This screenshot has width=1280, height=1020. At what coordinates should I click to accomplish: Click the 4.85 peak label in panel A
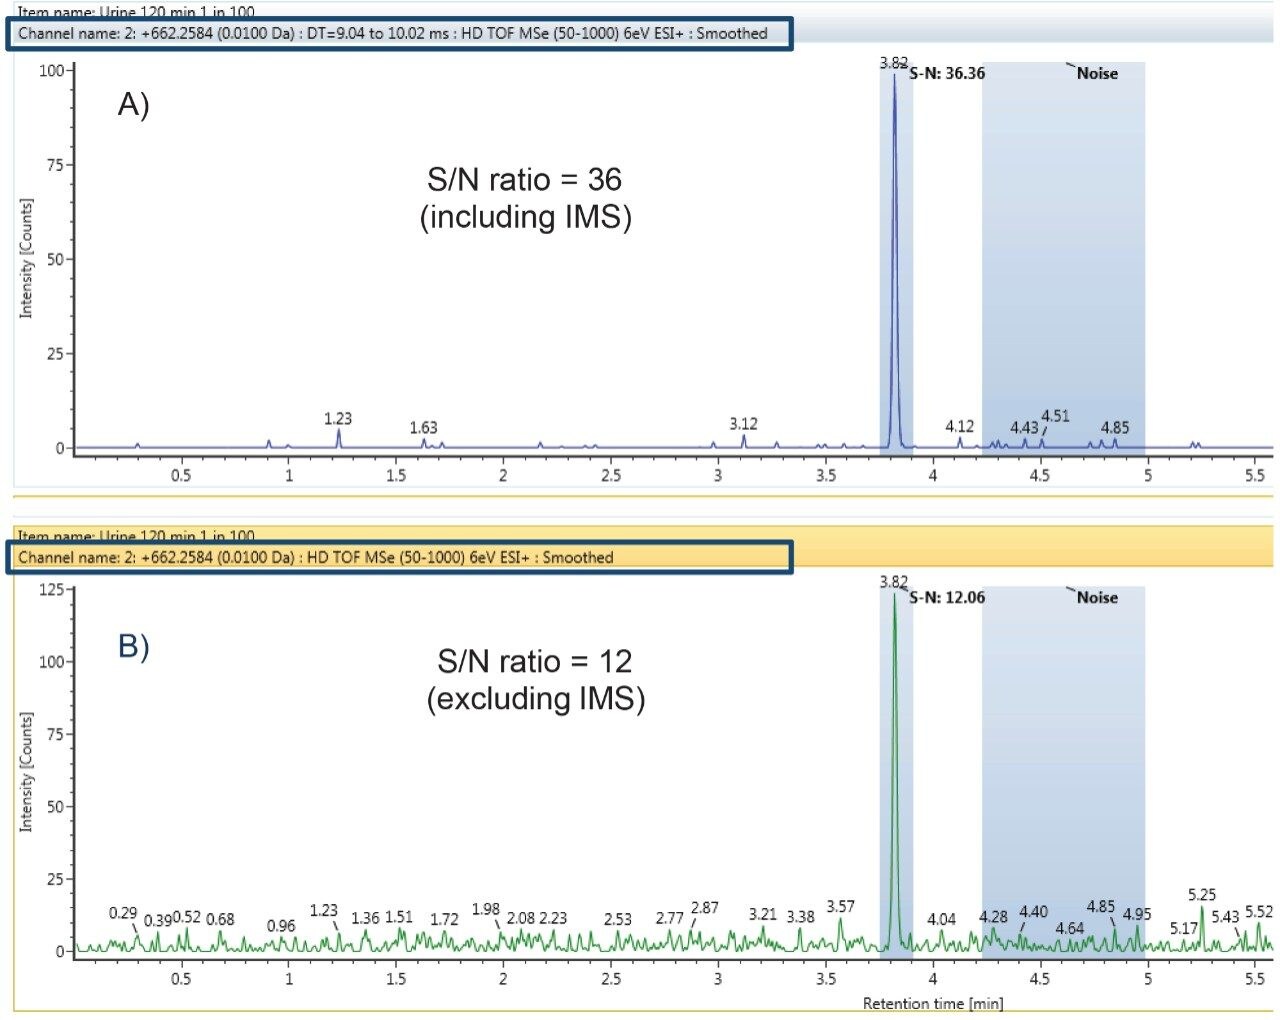tap(1114, 426)
